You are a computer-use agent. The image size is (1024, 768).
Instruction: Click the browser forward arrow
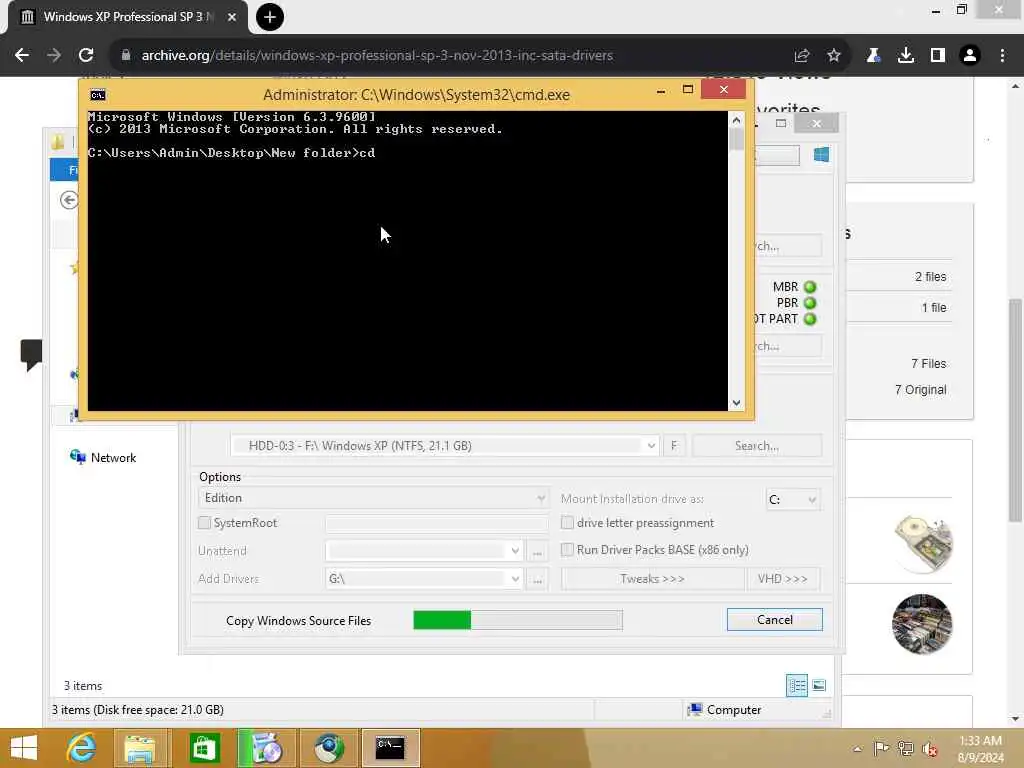click(x=54, y=56)
